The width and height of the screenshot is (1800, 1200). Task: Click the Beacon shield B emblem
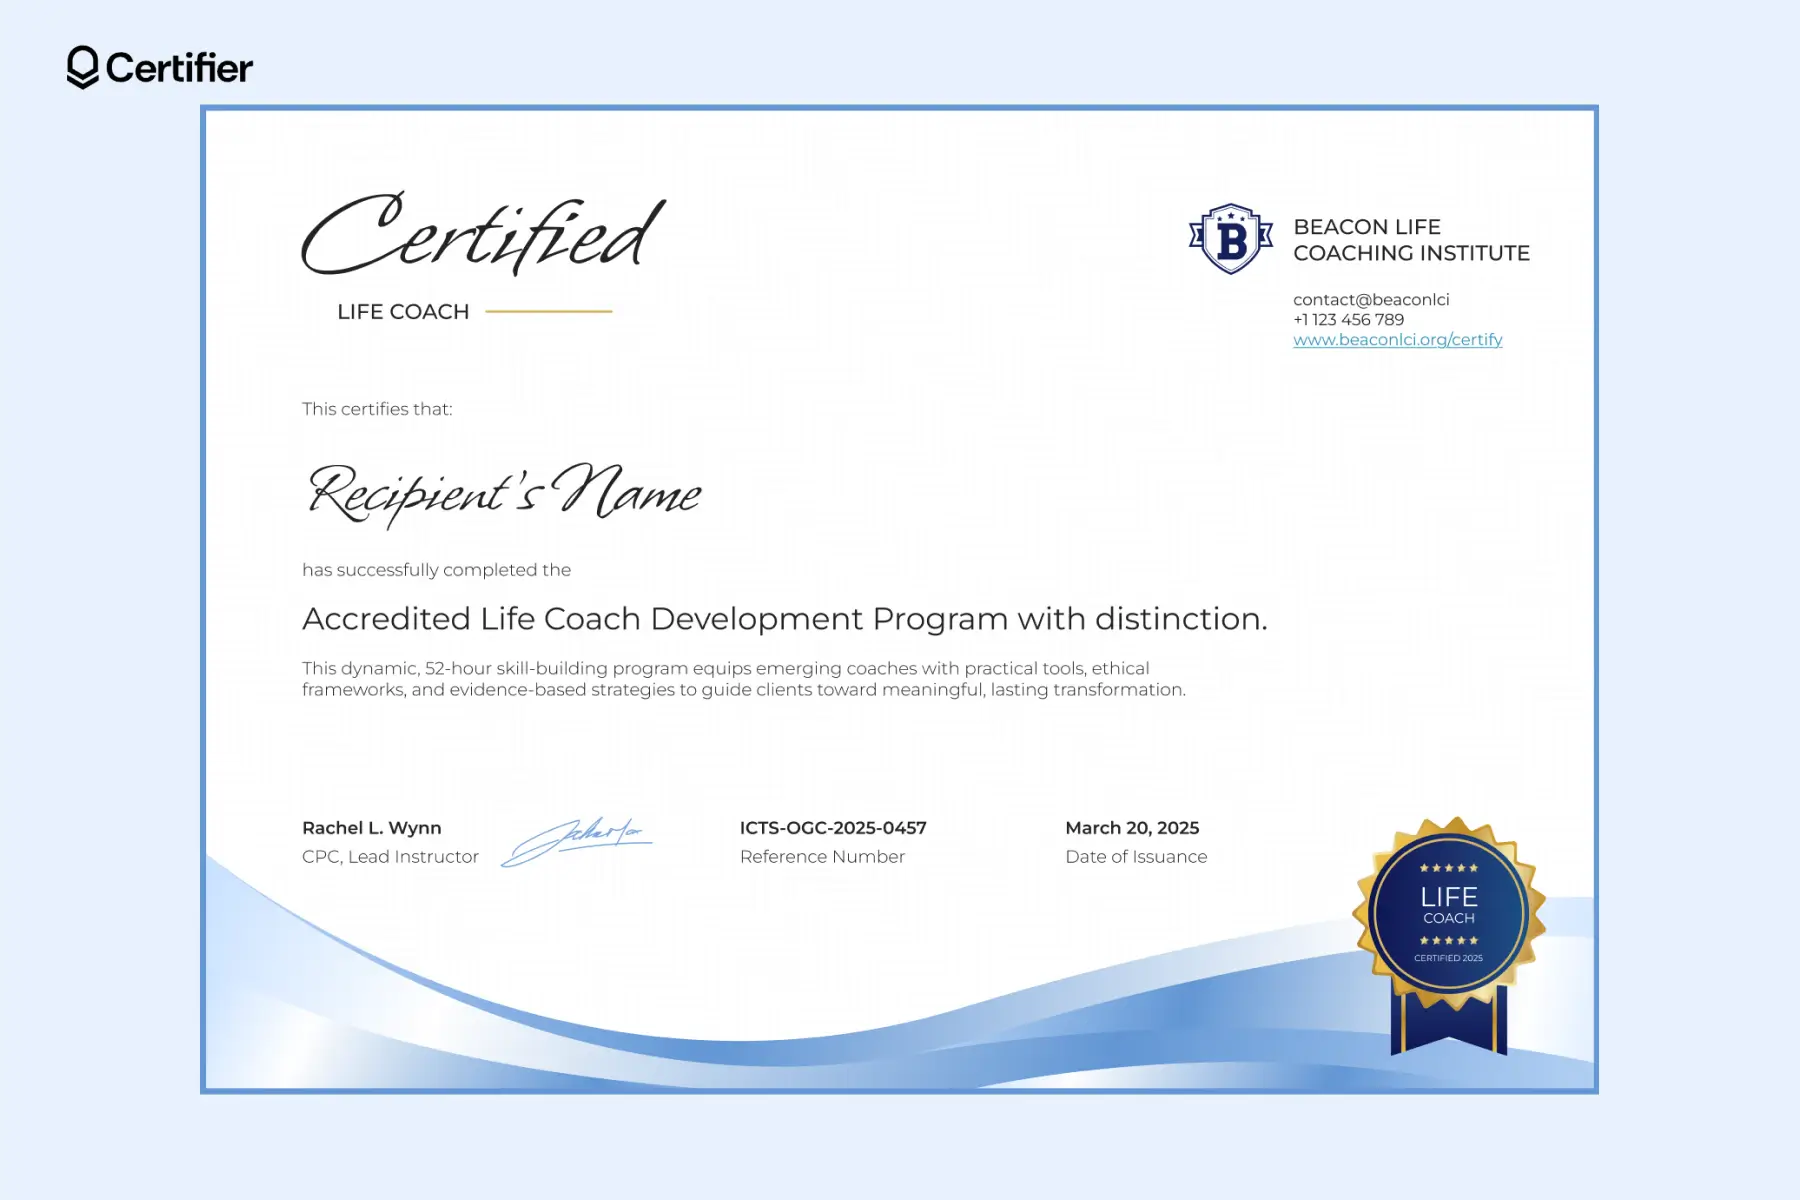pyautogui.click(x=1231, y=239)
